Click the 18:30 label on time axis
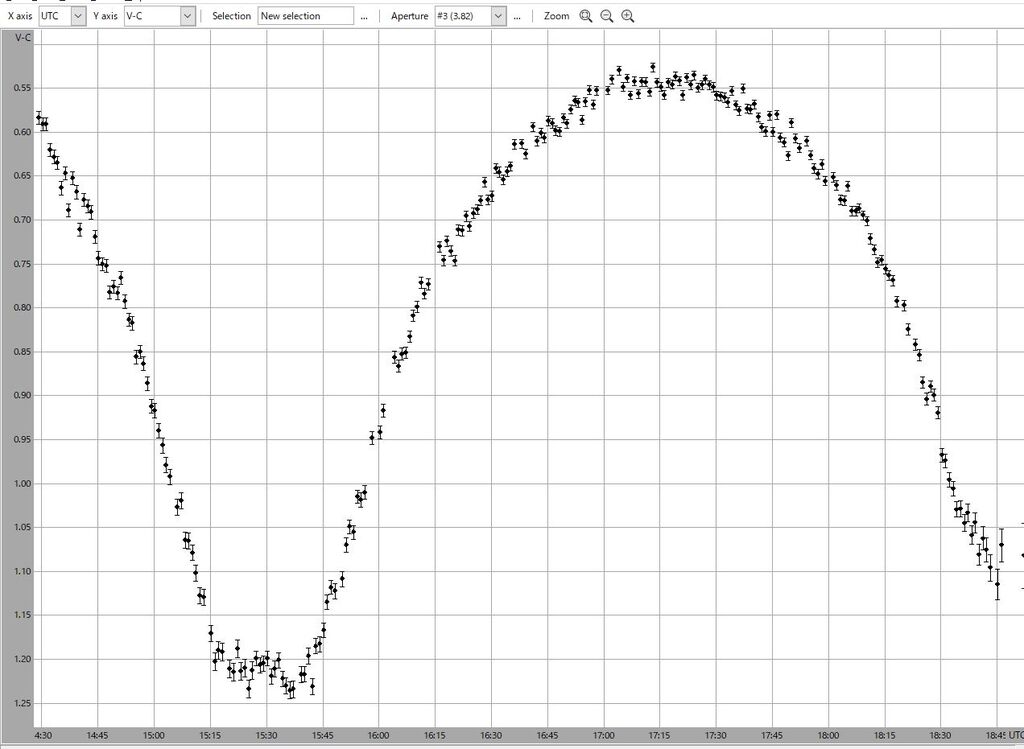Image resolution: width=1024 pixels, height=749 pixels. (x=940, y=735)
